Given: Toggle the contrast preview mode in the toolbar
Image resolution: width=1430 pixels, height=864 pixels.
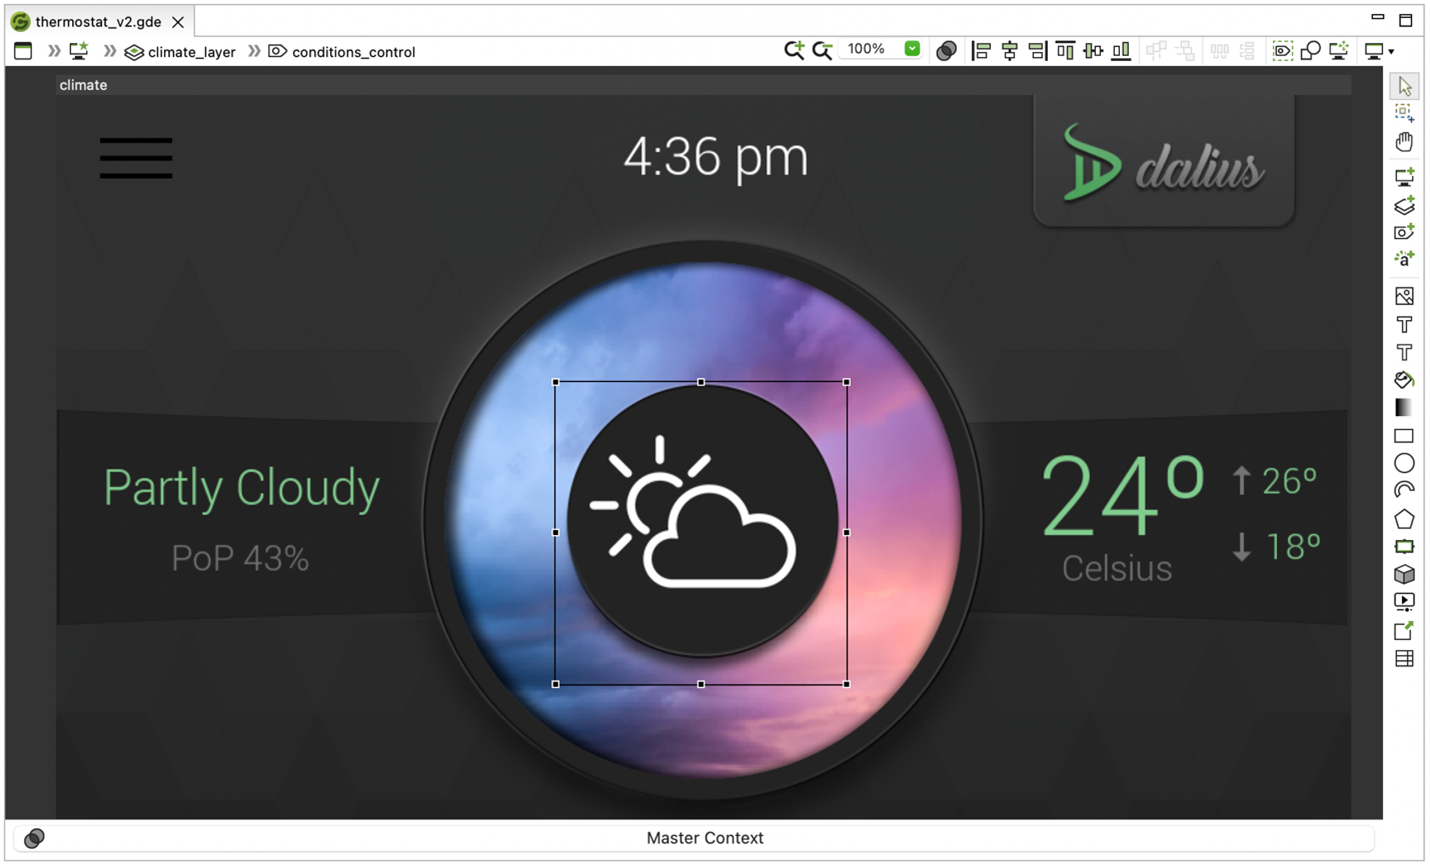Looking at the screenshot, I should pos(947,49).
